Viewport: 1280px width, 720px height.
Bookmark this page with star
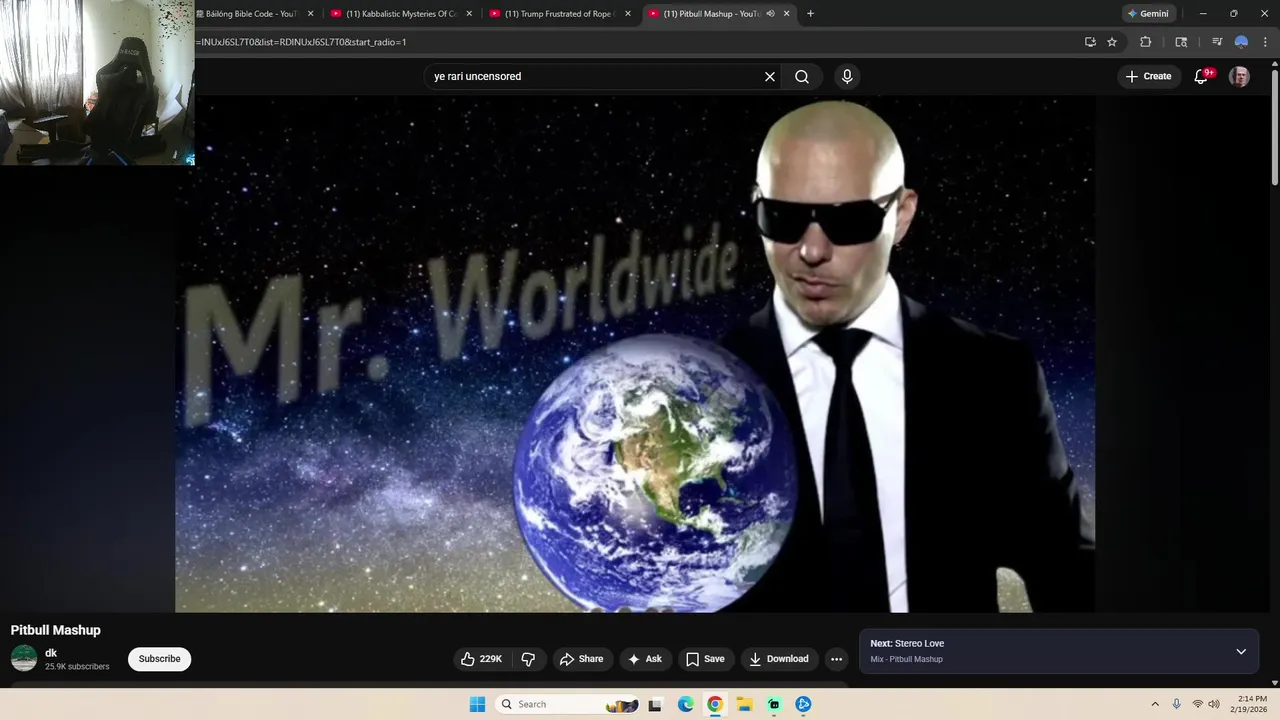[1112, 42]
